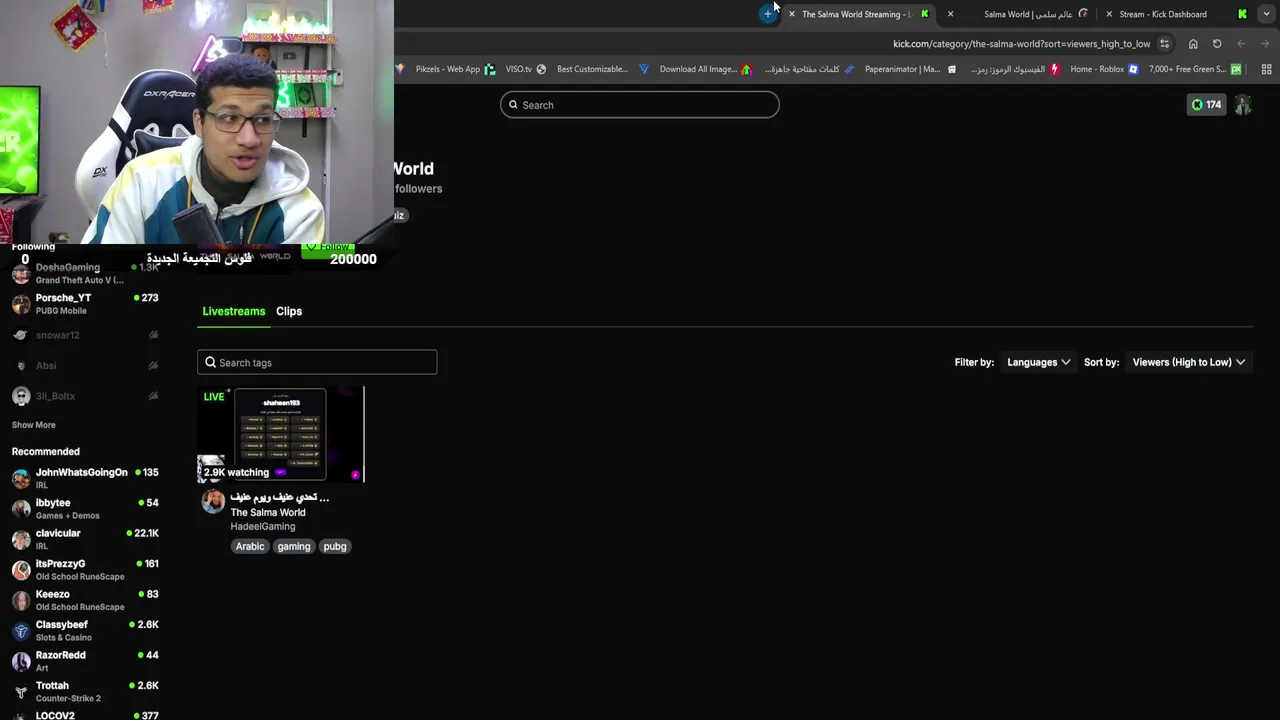Go to browser home page icon
Image resolution: width=1280 pixels, height=720 pixels.
tap(1193, 44)
